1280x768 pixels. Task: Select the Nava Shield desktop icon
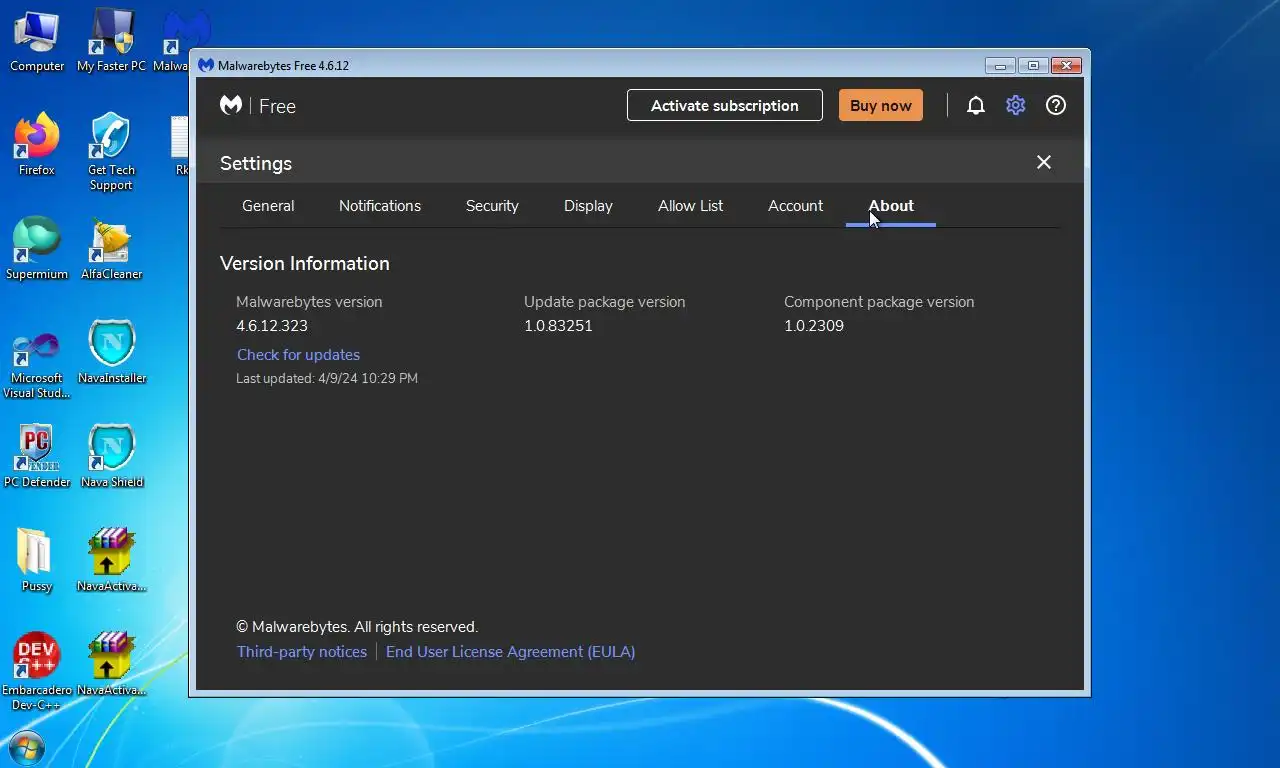point(111,457)
